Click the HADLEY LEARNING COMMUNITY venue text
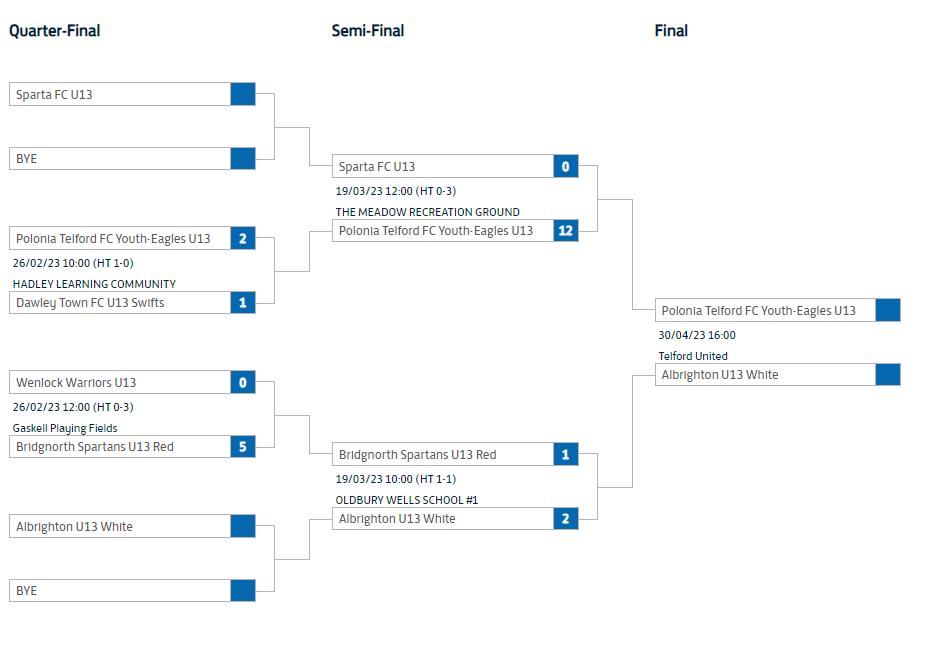The height and width of the screenshot is (647, 931). point(94,284)
